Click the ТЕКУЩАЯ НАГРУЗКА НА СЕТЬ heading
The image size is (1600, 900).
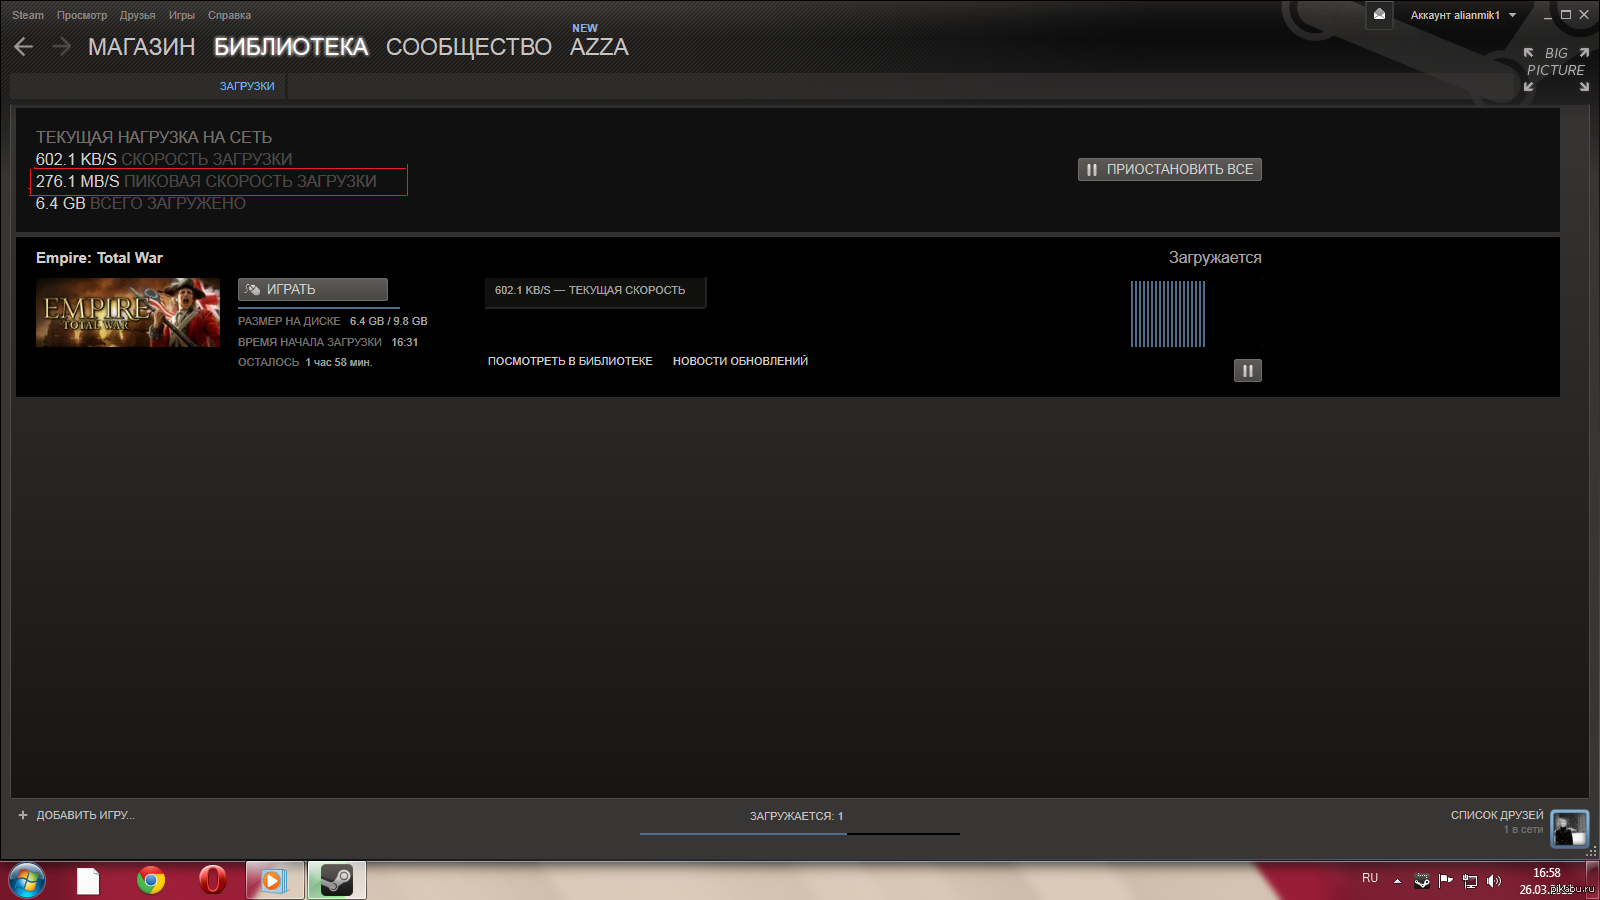(154, 137)
